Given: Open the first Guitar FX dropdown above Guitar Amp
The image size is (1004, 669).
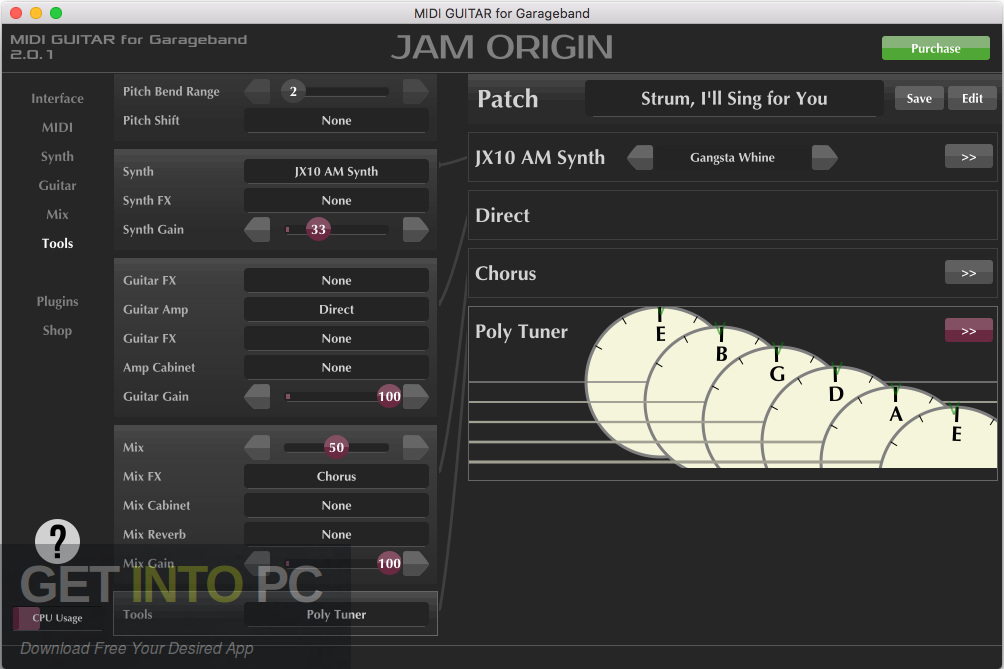Looking at the screenshot, I should point(336,280).
